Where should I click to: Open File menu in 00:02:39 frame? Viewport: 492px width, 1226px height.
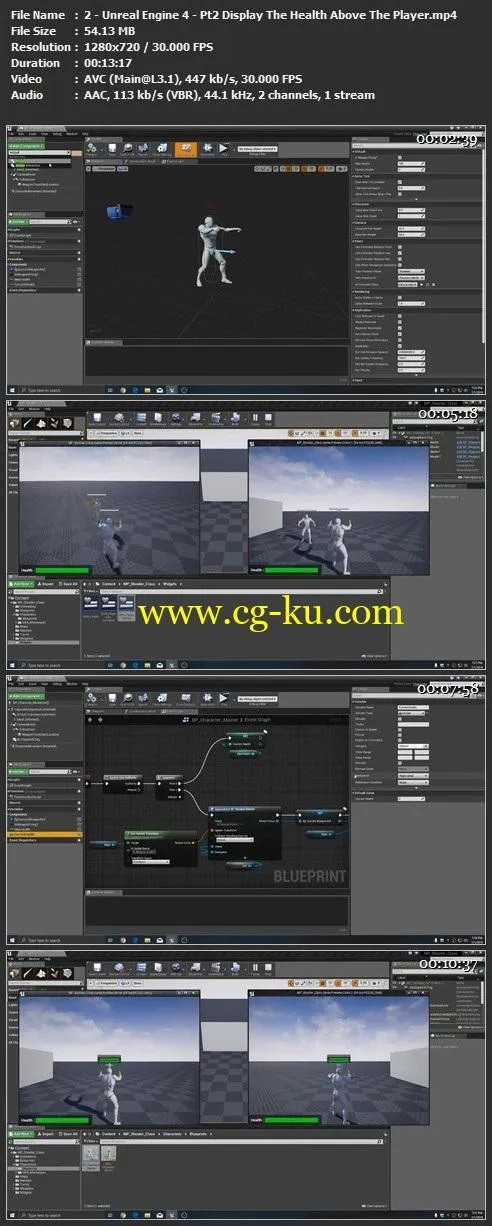click(10, 133)
